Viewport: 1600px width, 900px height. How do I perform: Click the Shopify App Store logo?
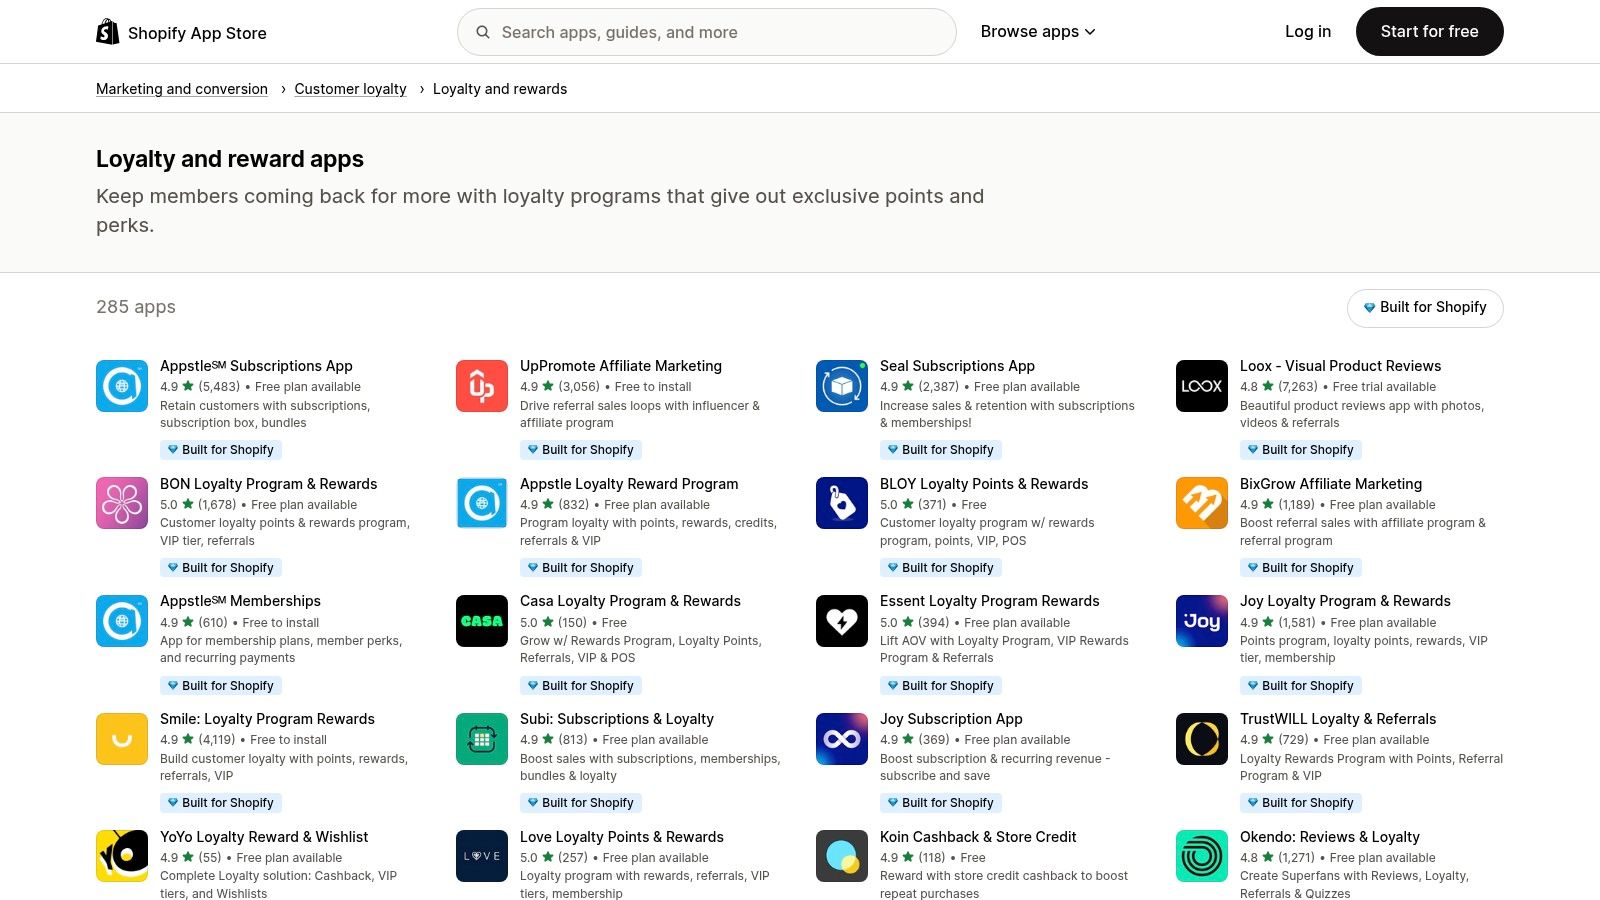click(181, 31)
